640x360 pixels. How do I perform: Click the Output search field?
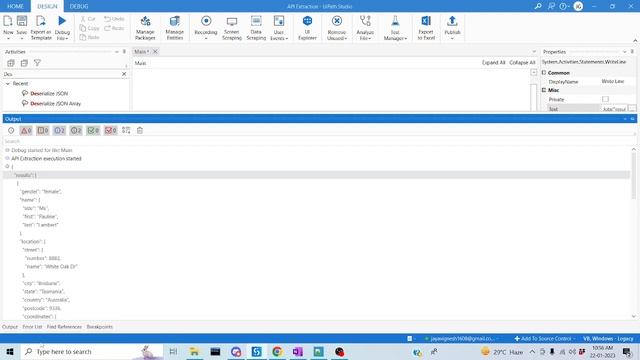(x=318, y=141)
